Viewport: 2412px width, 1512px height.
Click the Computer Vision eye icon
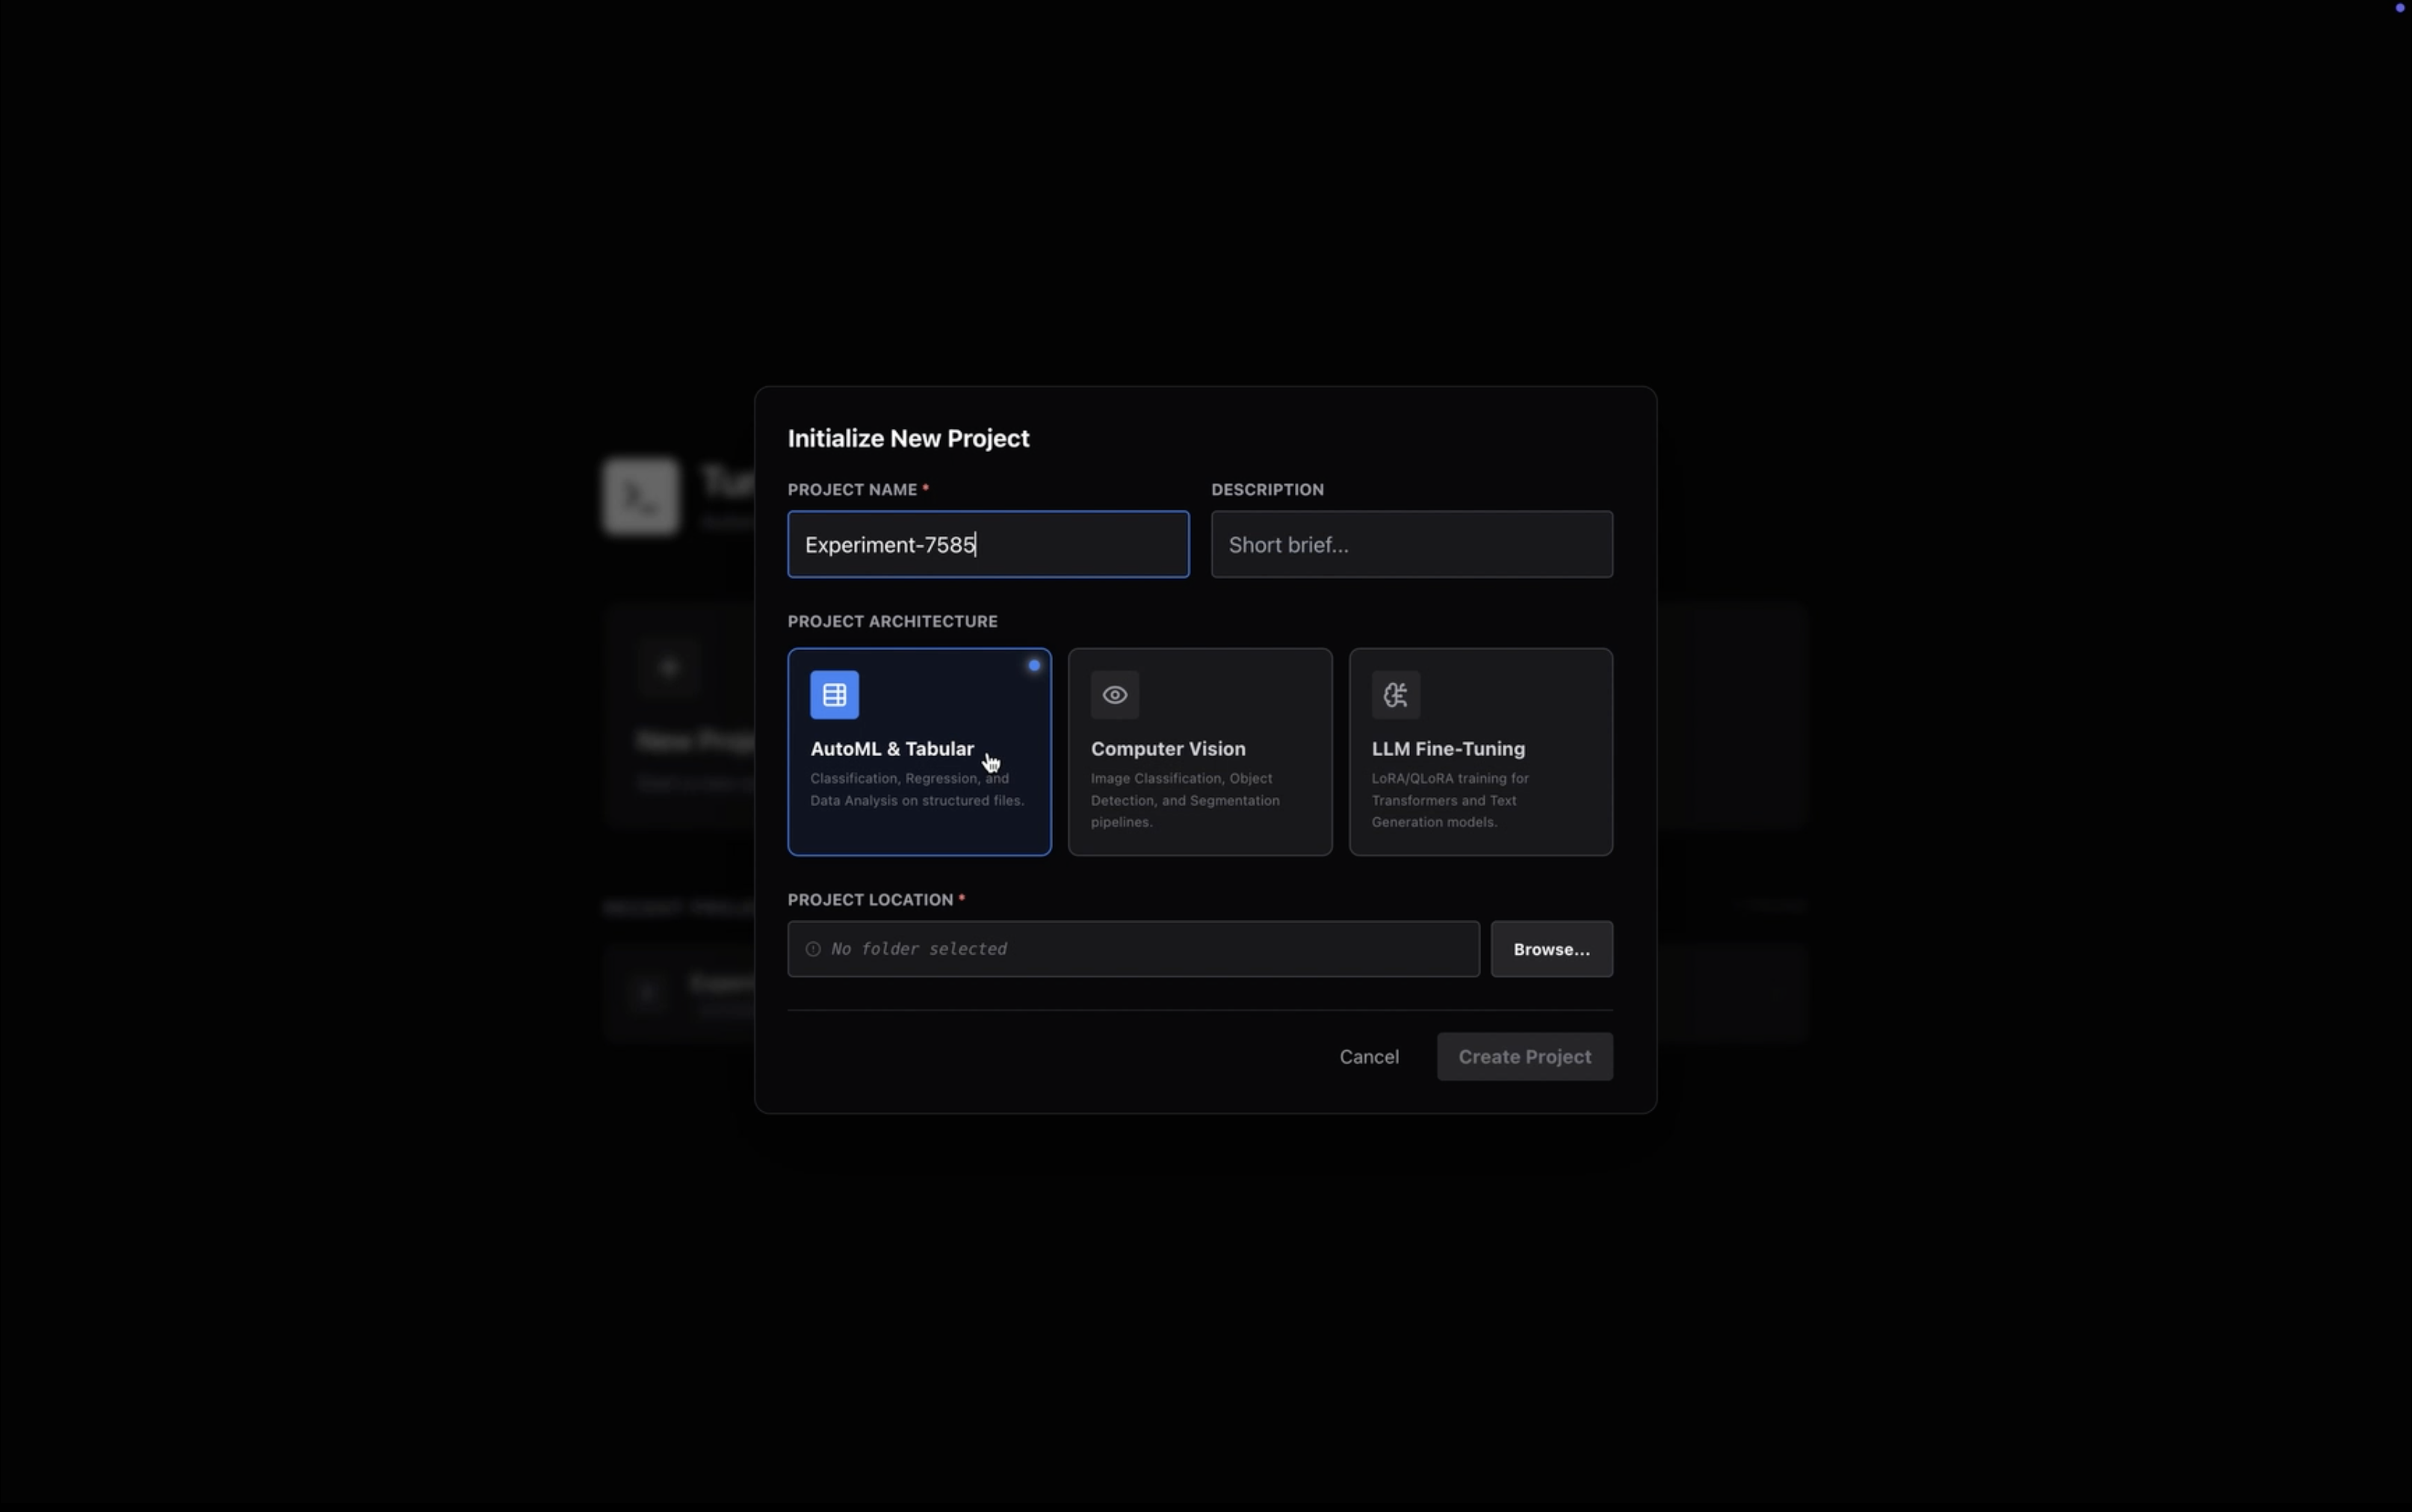click(x=1115, y=695)
